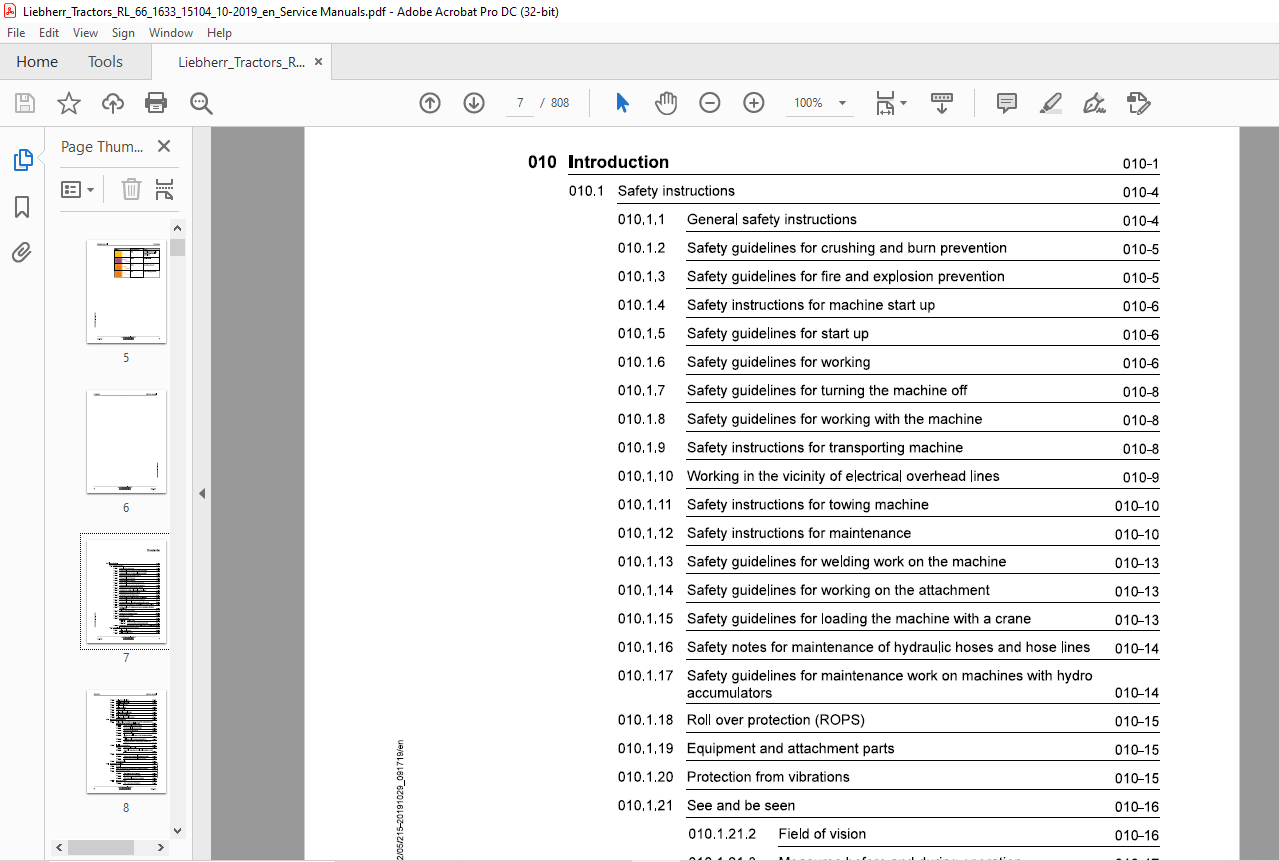Open thumbnail options dropdown menu

[x=78, y=189]
